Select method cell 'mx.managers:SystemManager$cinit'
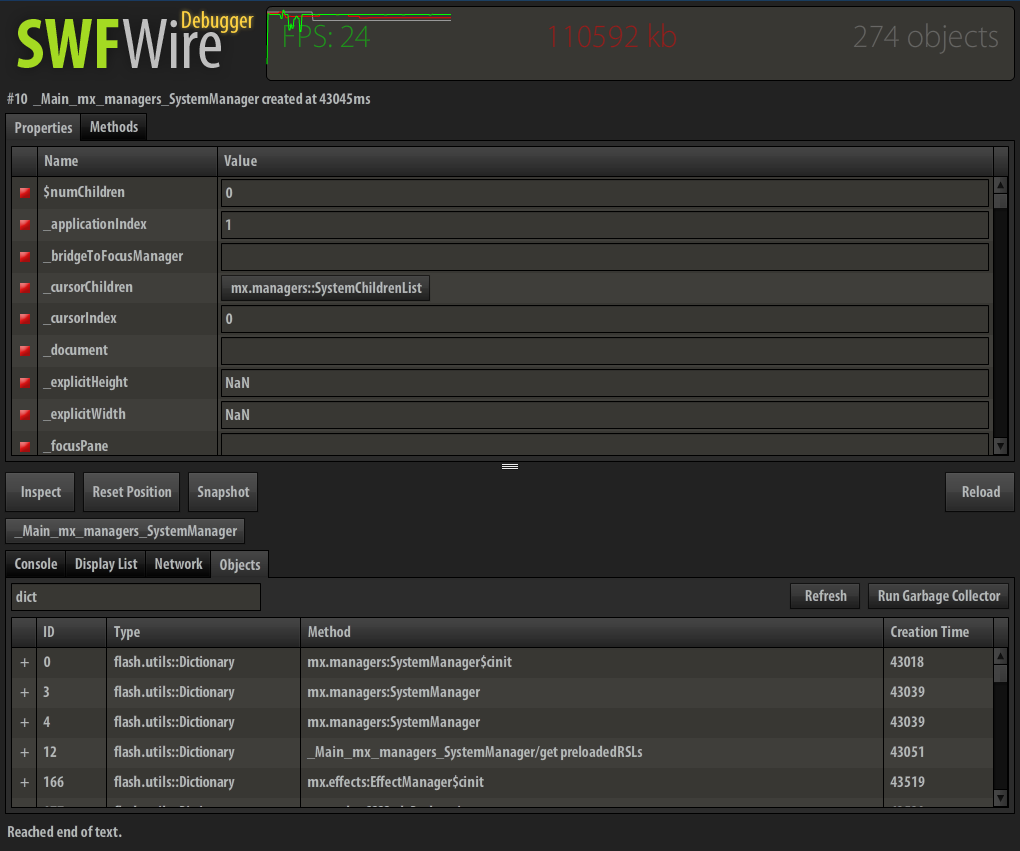Screen dimensions: 1020x851 tap(410, 662)
